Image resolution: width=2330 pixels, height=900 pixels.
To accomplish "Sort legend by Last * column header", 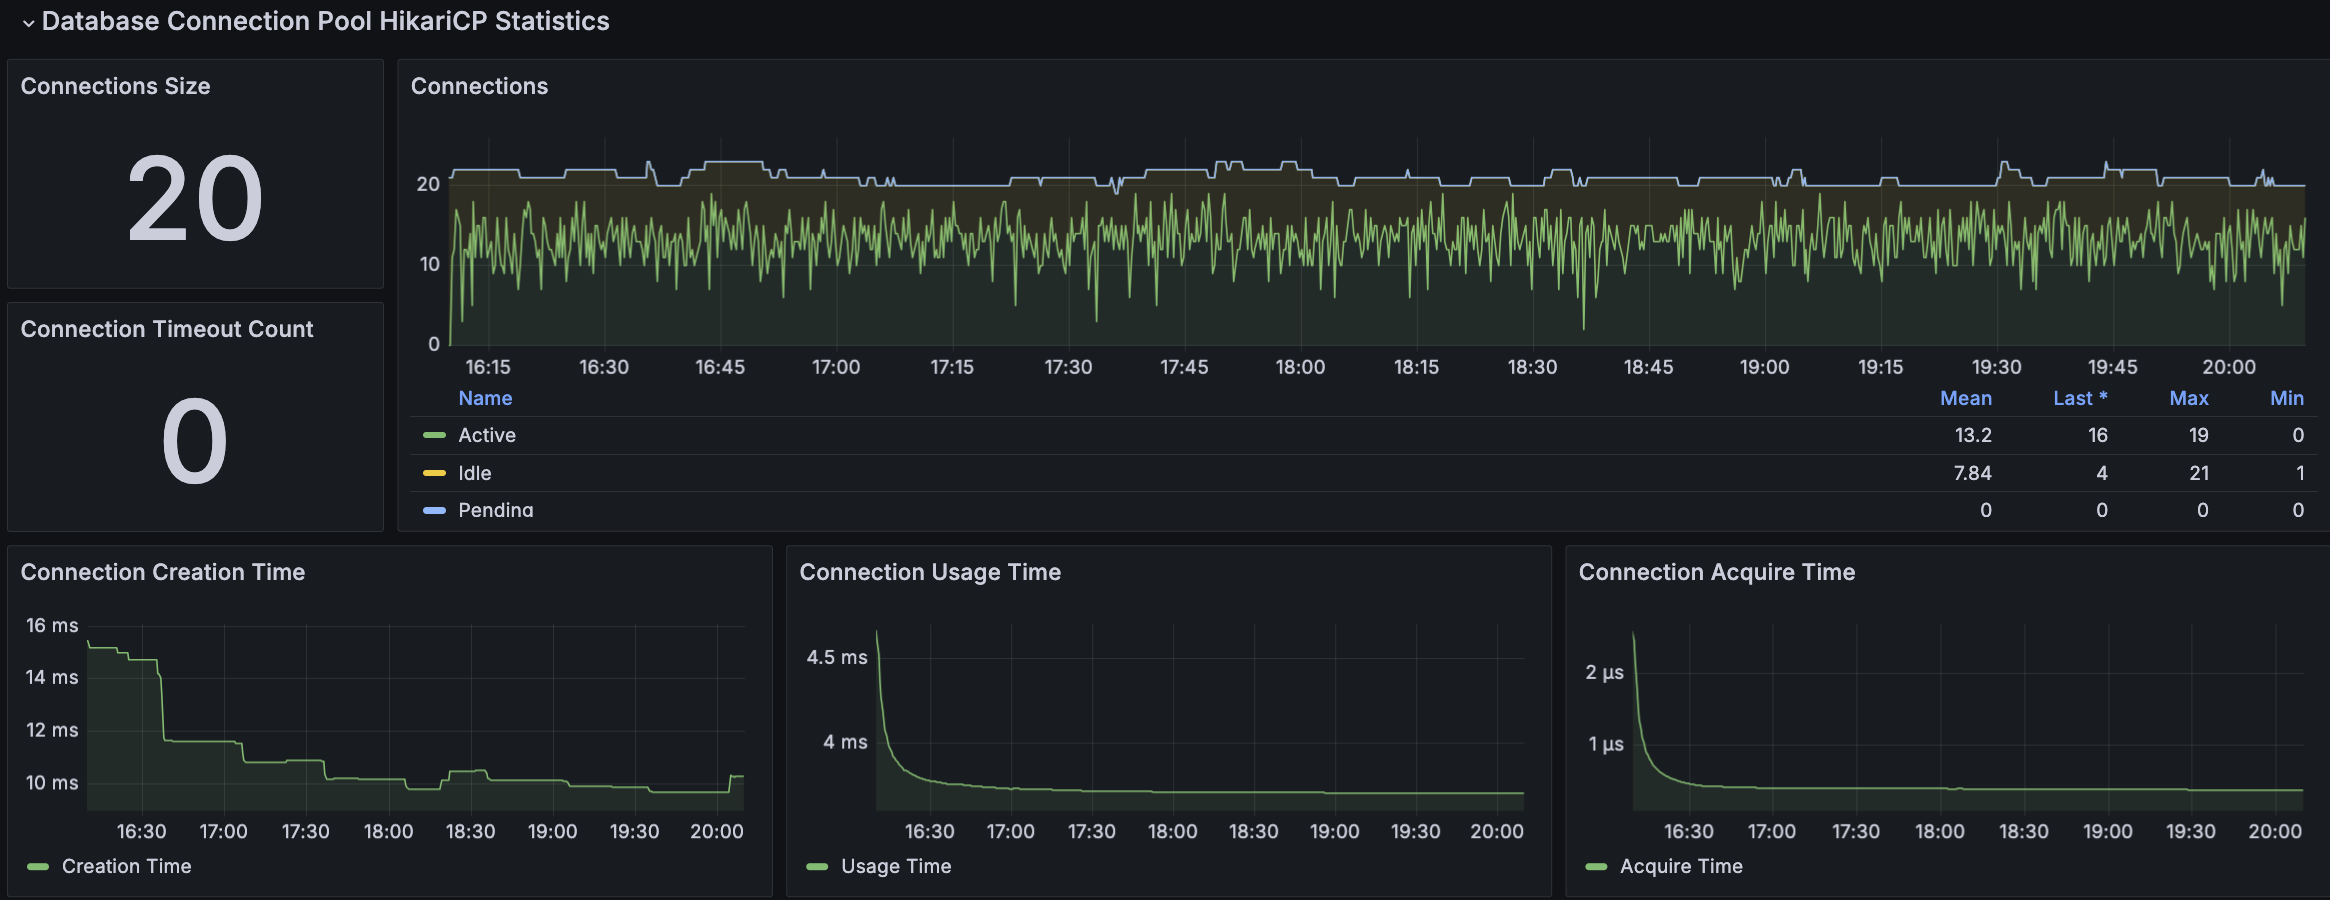I will coord(2080,398).
